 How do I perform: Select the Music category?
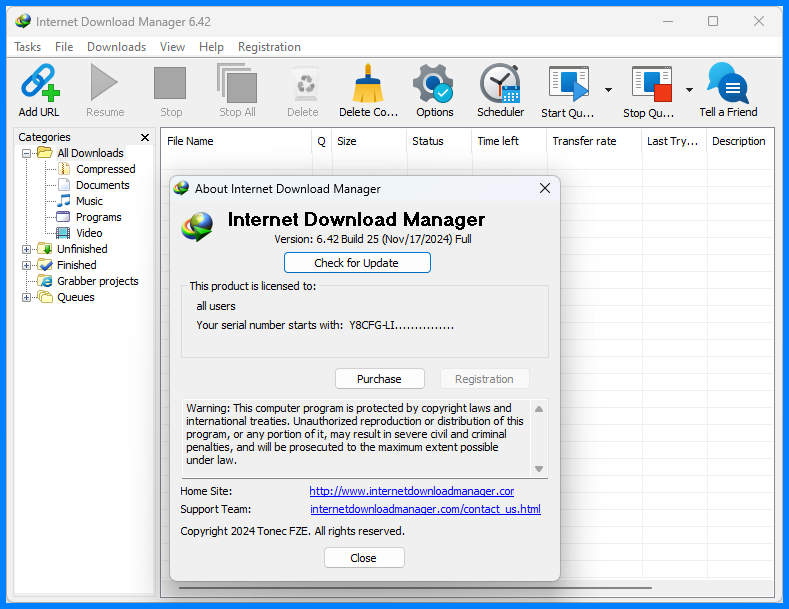pos(89,201)
